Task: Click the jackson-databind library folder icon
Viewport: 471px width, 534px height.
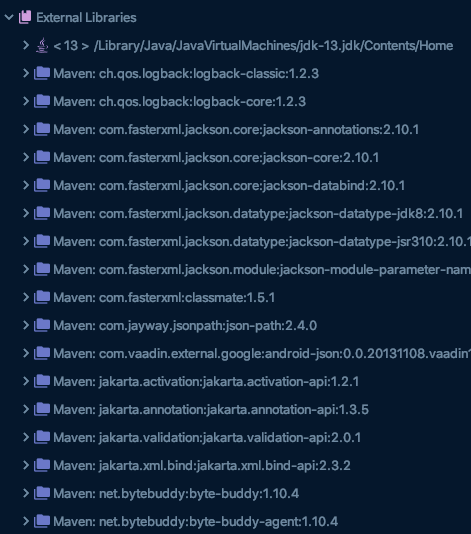Action: click(42, 185)
